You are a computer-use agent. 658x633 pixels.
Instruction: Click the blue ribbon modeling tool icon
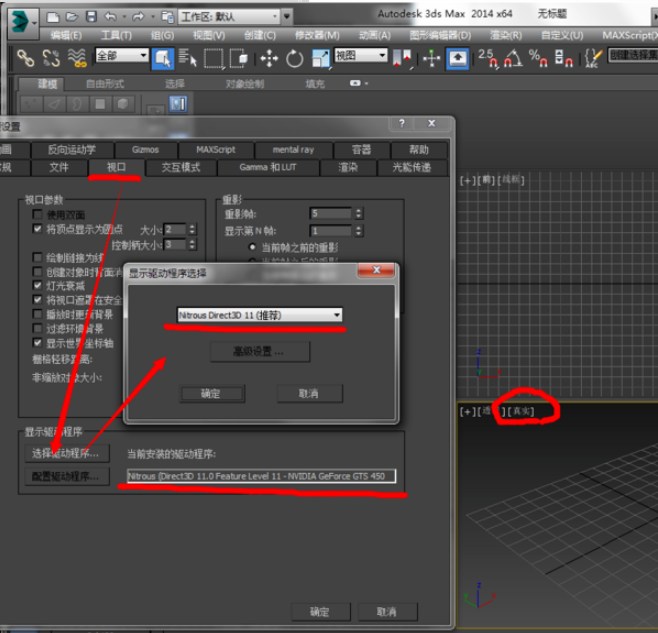point(178,104)
